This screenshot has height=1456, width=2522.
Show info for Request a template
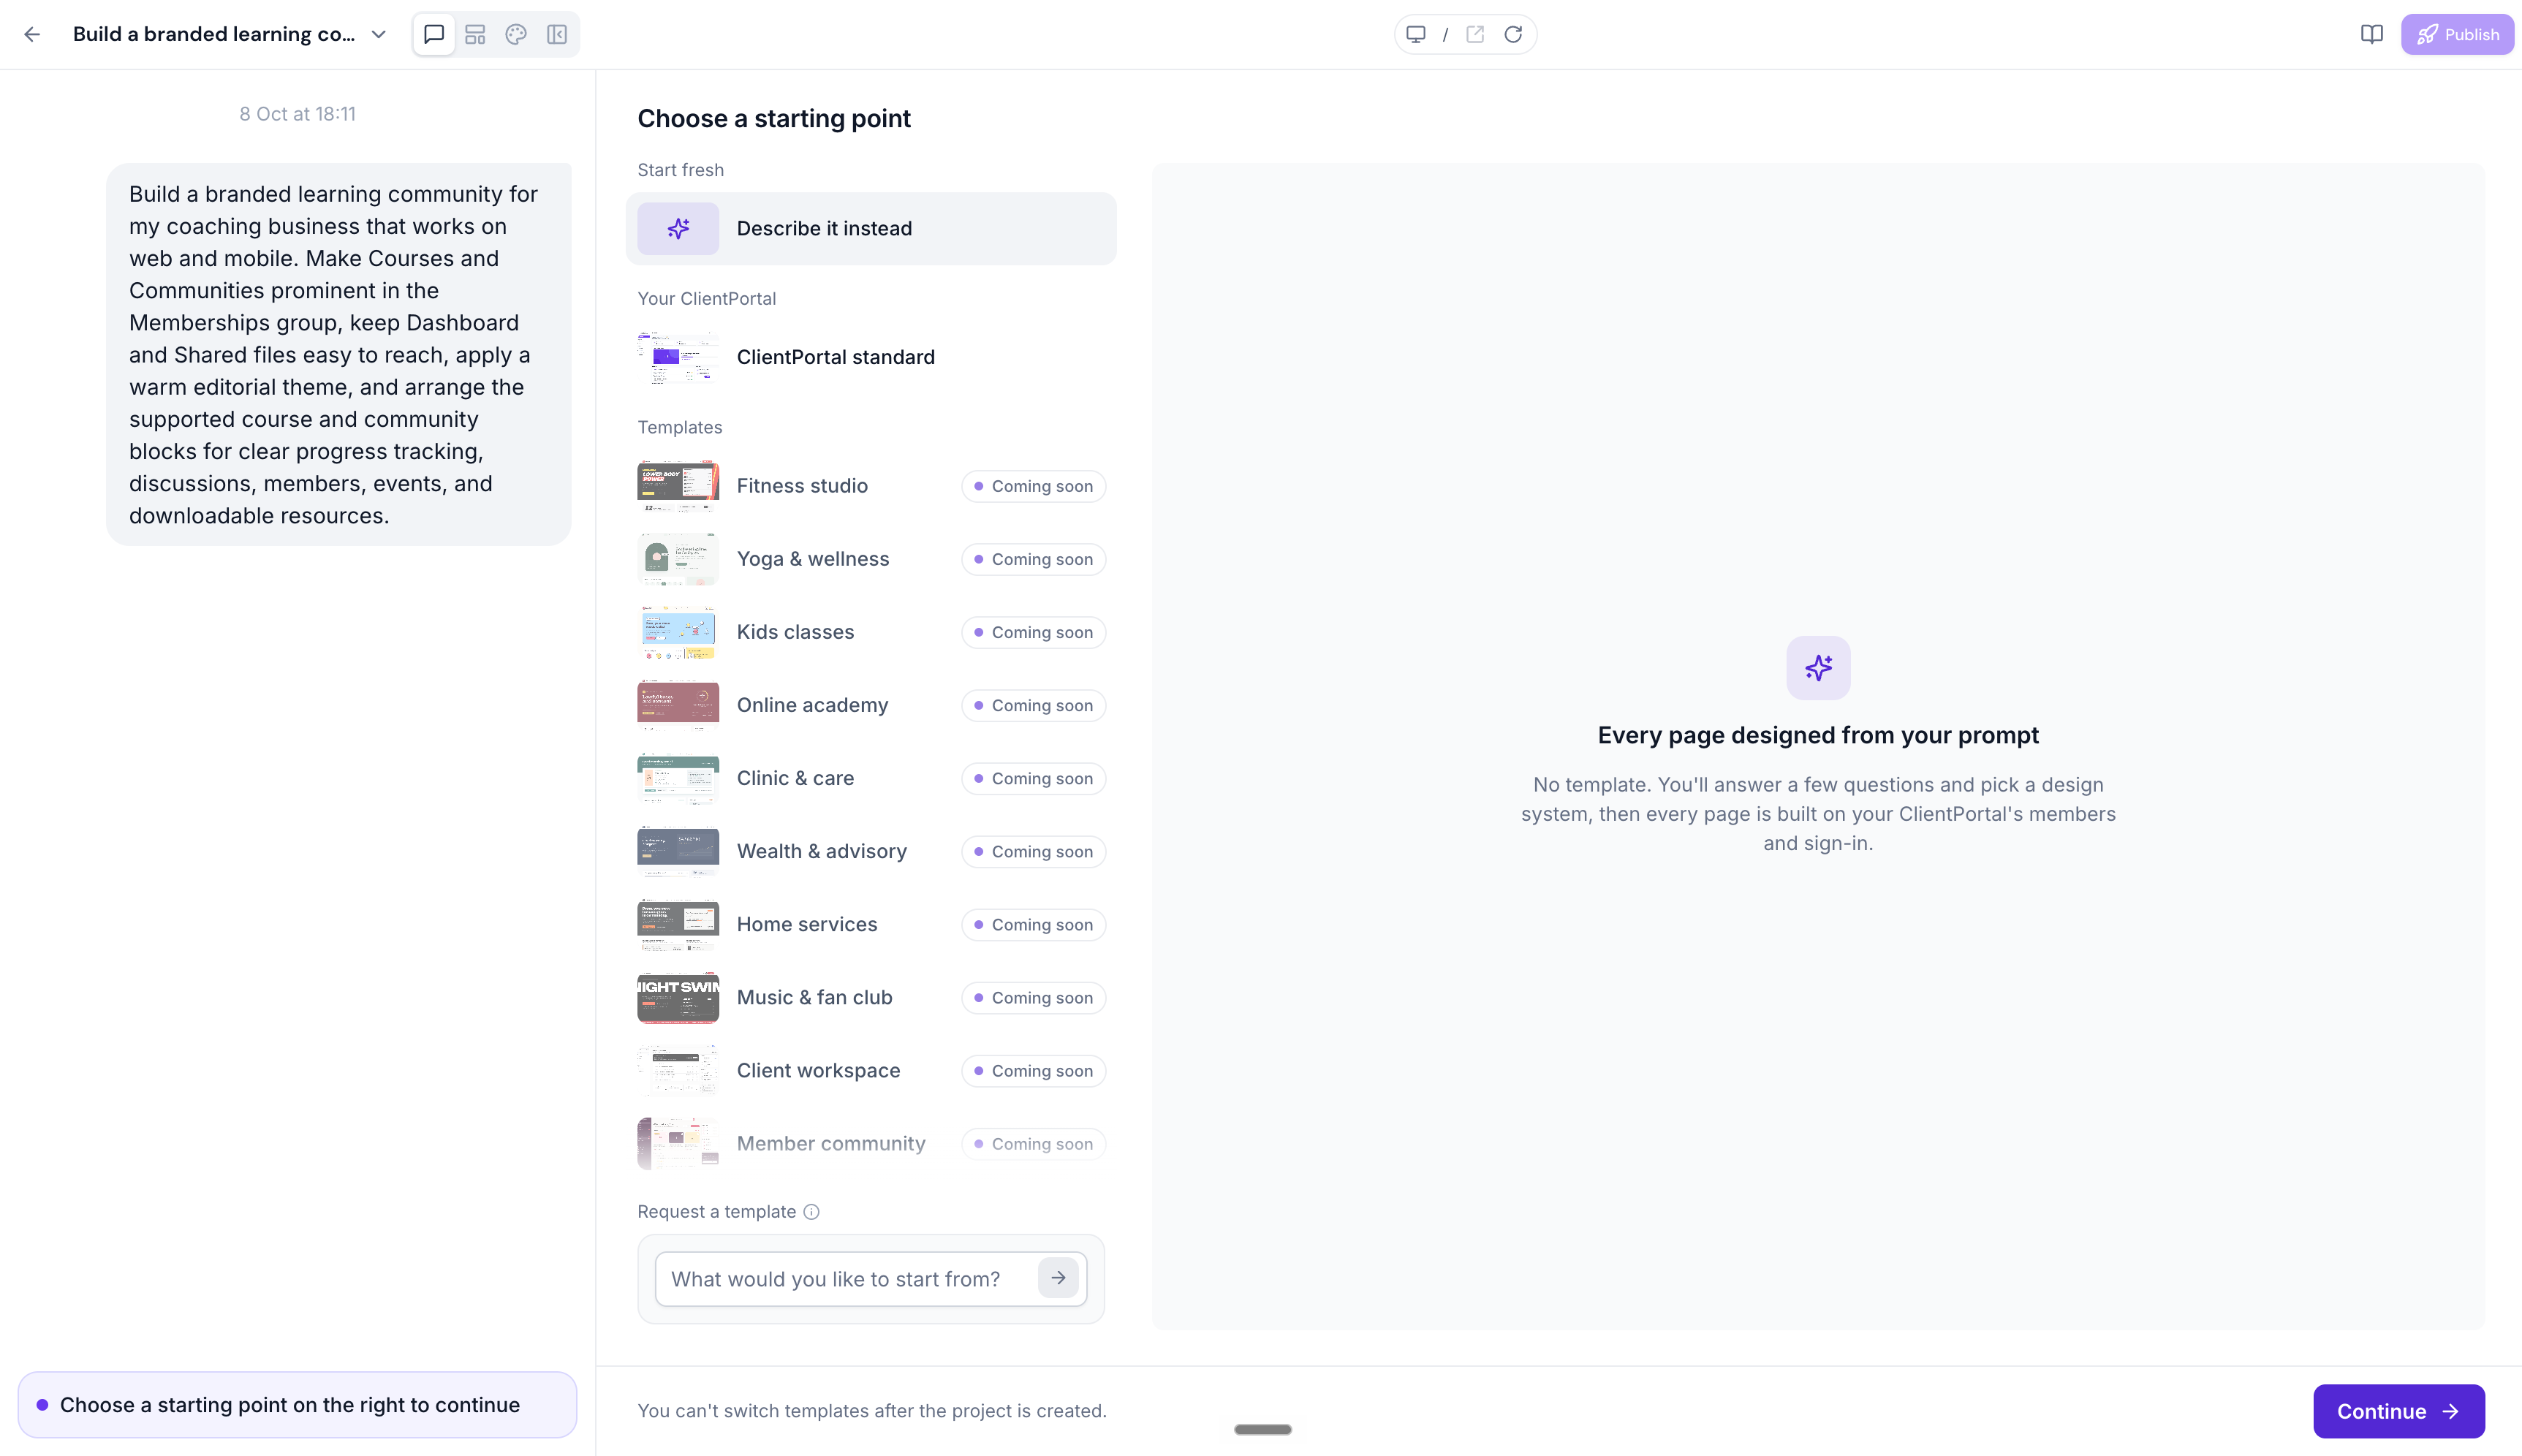coord(811,1211)
